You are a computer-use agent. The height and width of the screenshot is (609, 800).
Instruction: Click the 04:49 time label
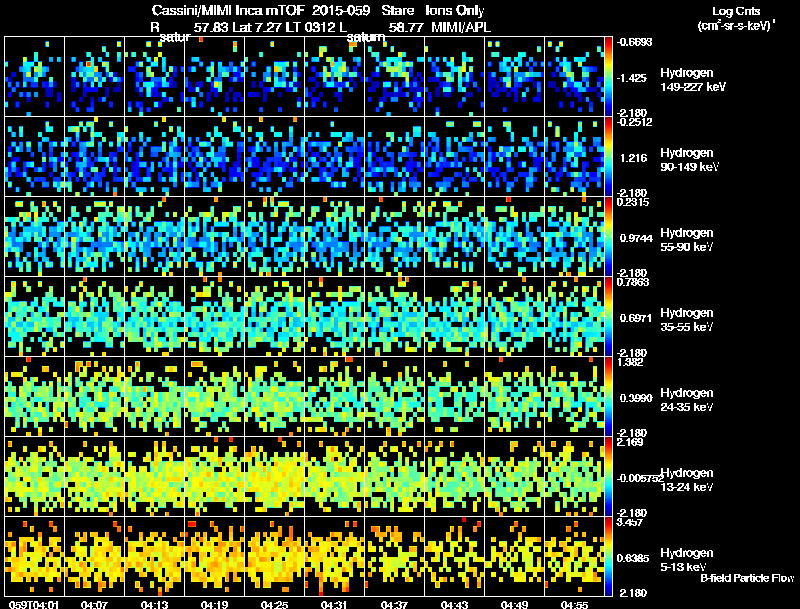click(514, 605)
